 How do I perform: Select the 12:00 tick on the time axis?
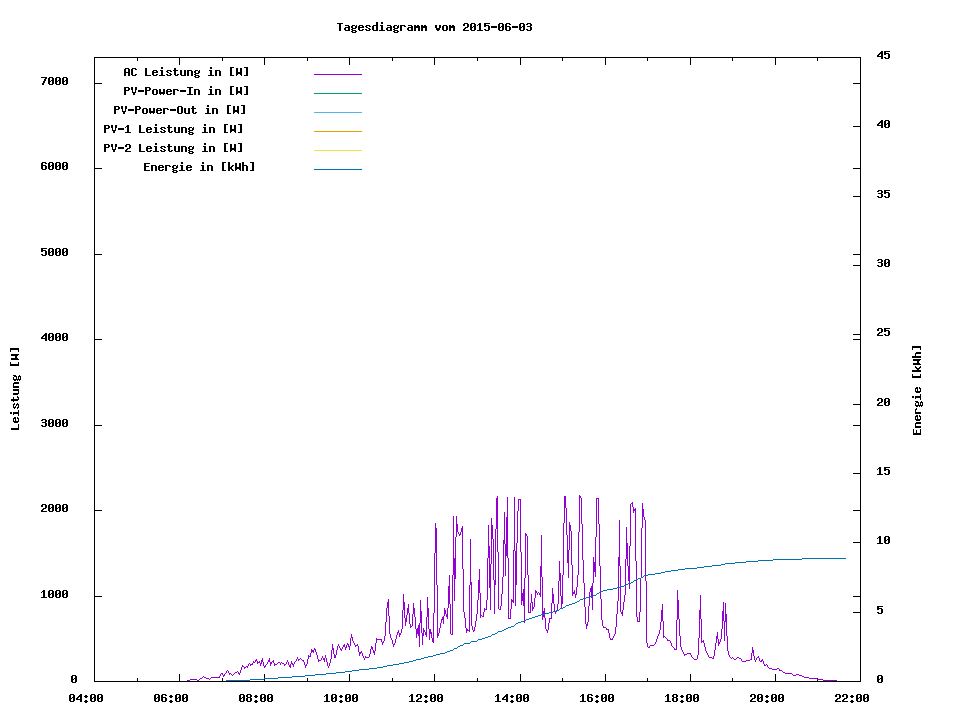[427, 698]
